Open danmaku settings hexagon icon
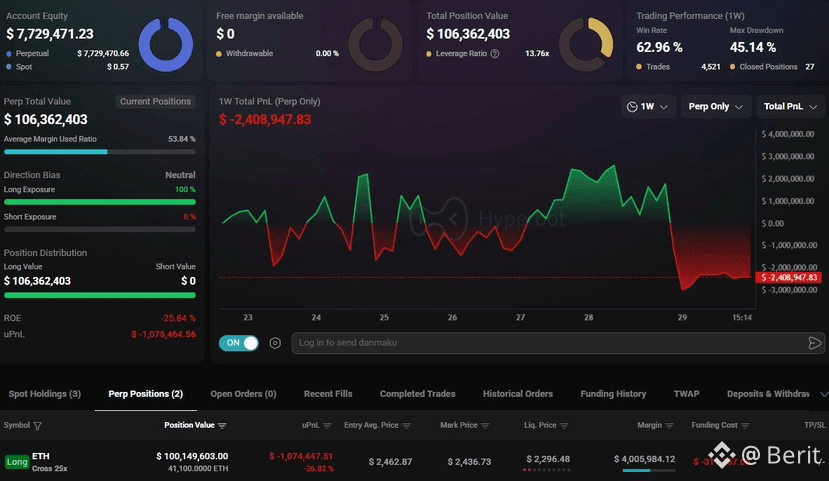 [275, 343]
